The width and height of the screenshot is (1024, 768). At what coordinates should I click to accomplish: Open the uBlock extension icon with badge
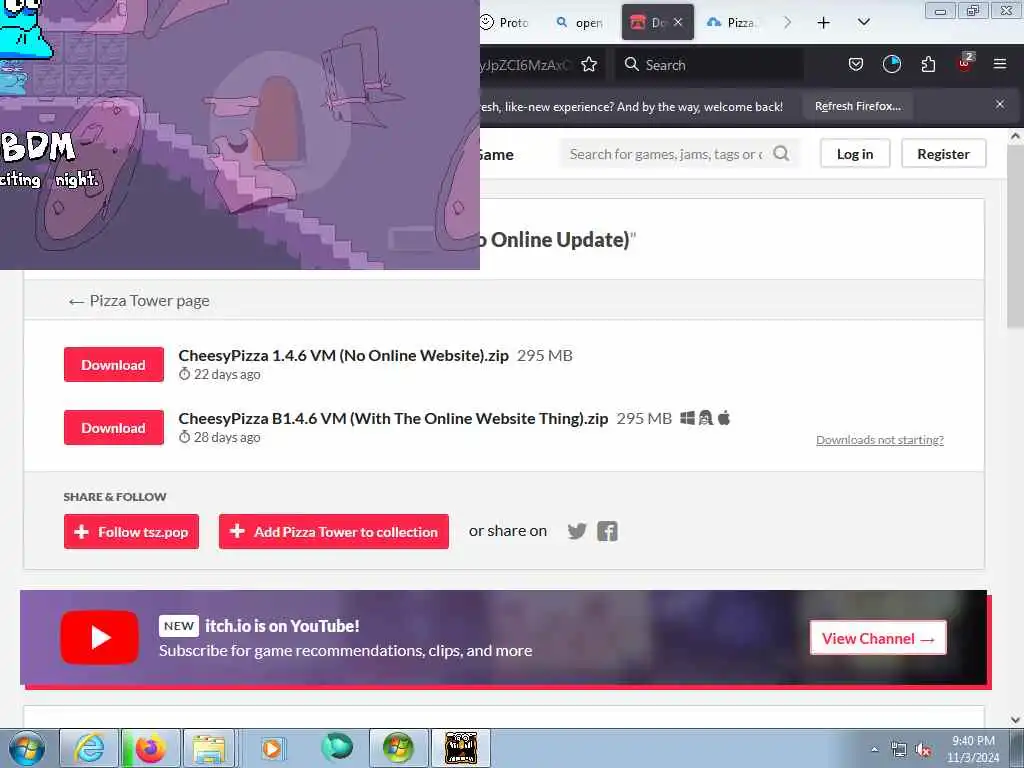[x=965, y=63]
